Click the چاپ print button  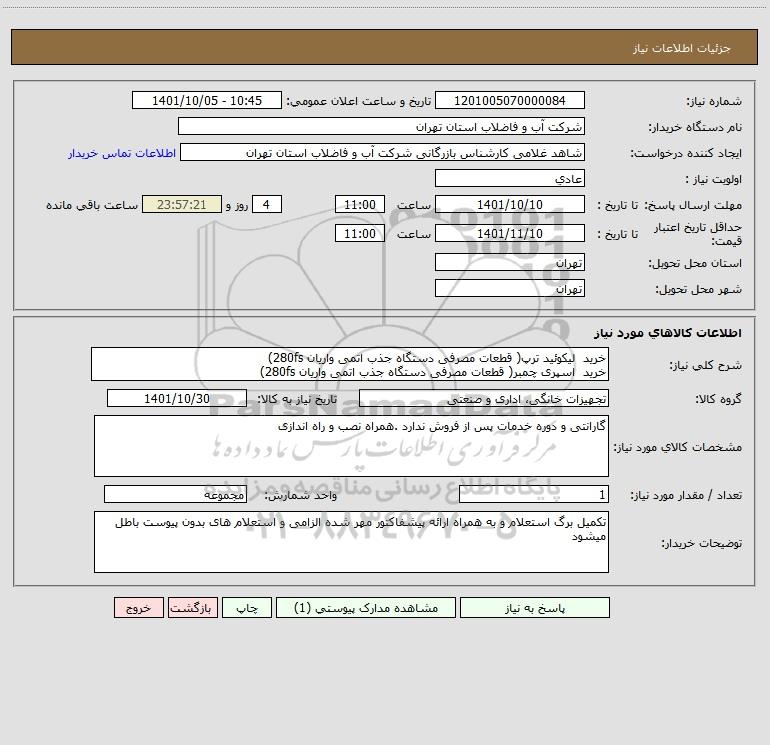pyautogui.click(x=247, y=607)
